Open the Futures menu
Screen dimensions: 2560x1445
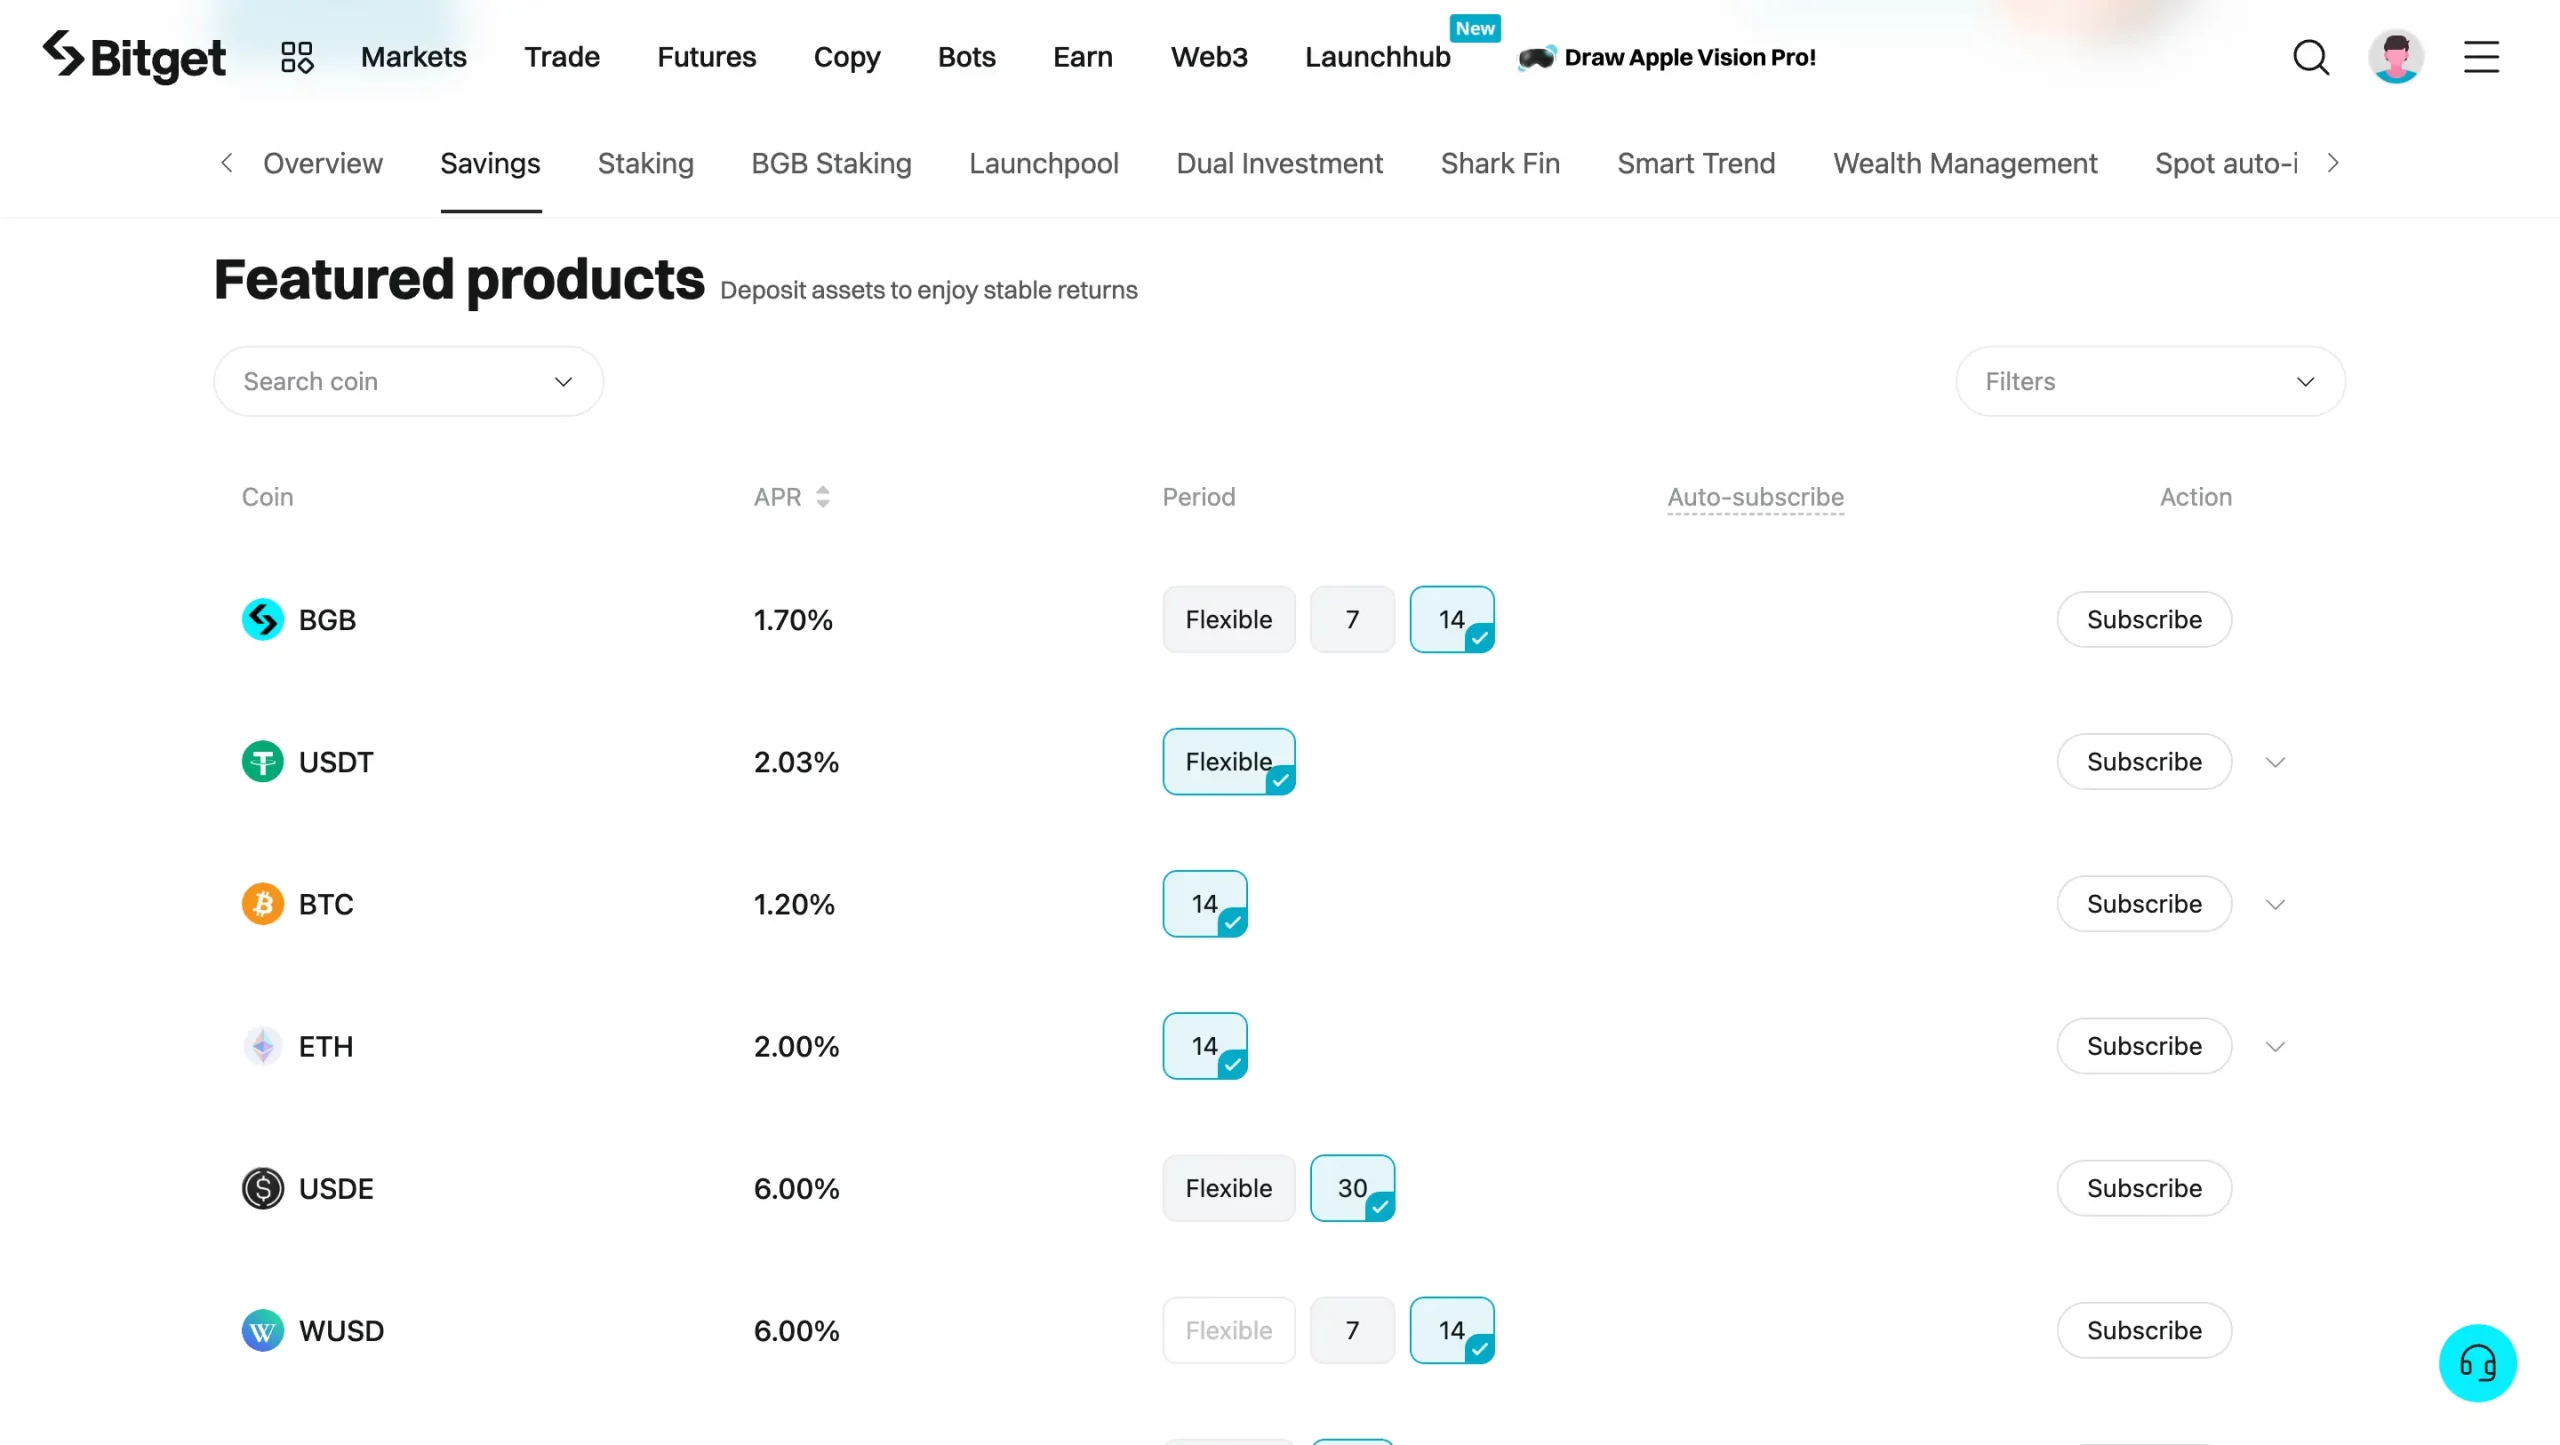tap(706, 57)
